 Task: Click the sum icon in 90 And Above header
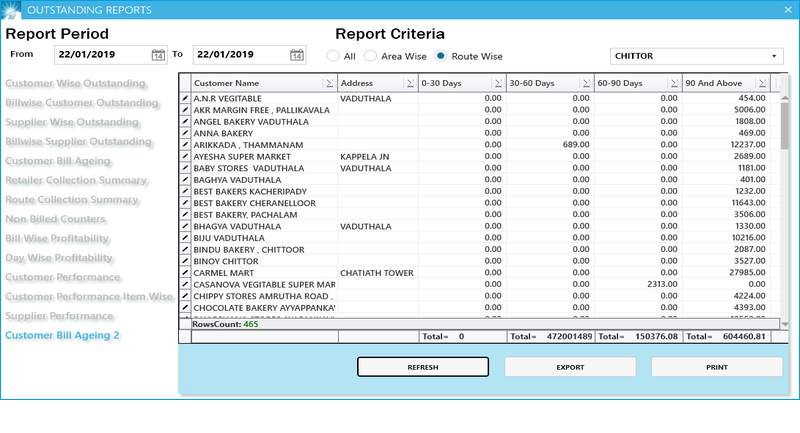coord(762,83)
